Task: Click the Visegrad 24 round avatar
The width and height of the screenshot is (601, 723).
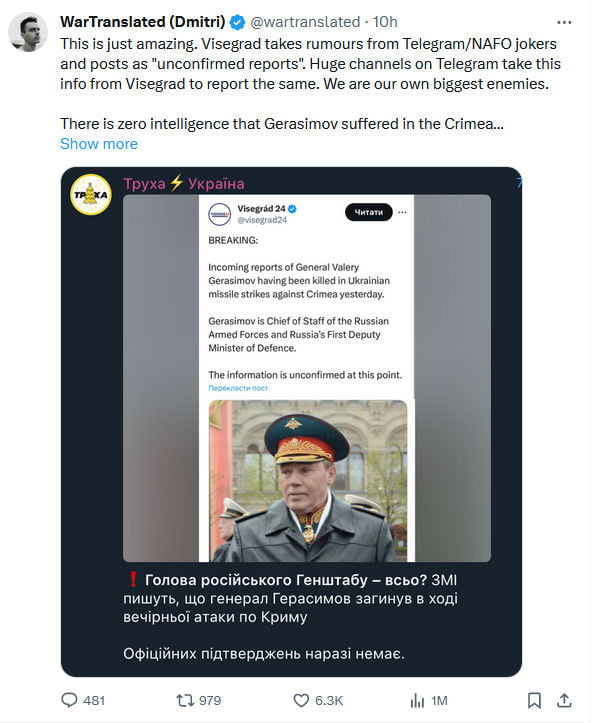Action: 220,214
